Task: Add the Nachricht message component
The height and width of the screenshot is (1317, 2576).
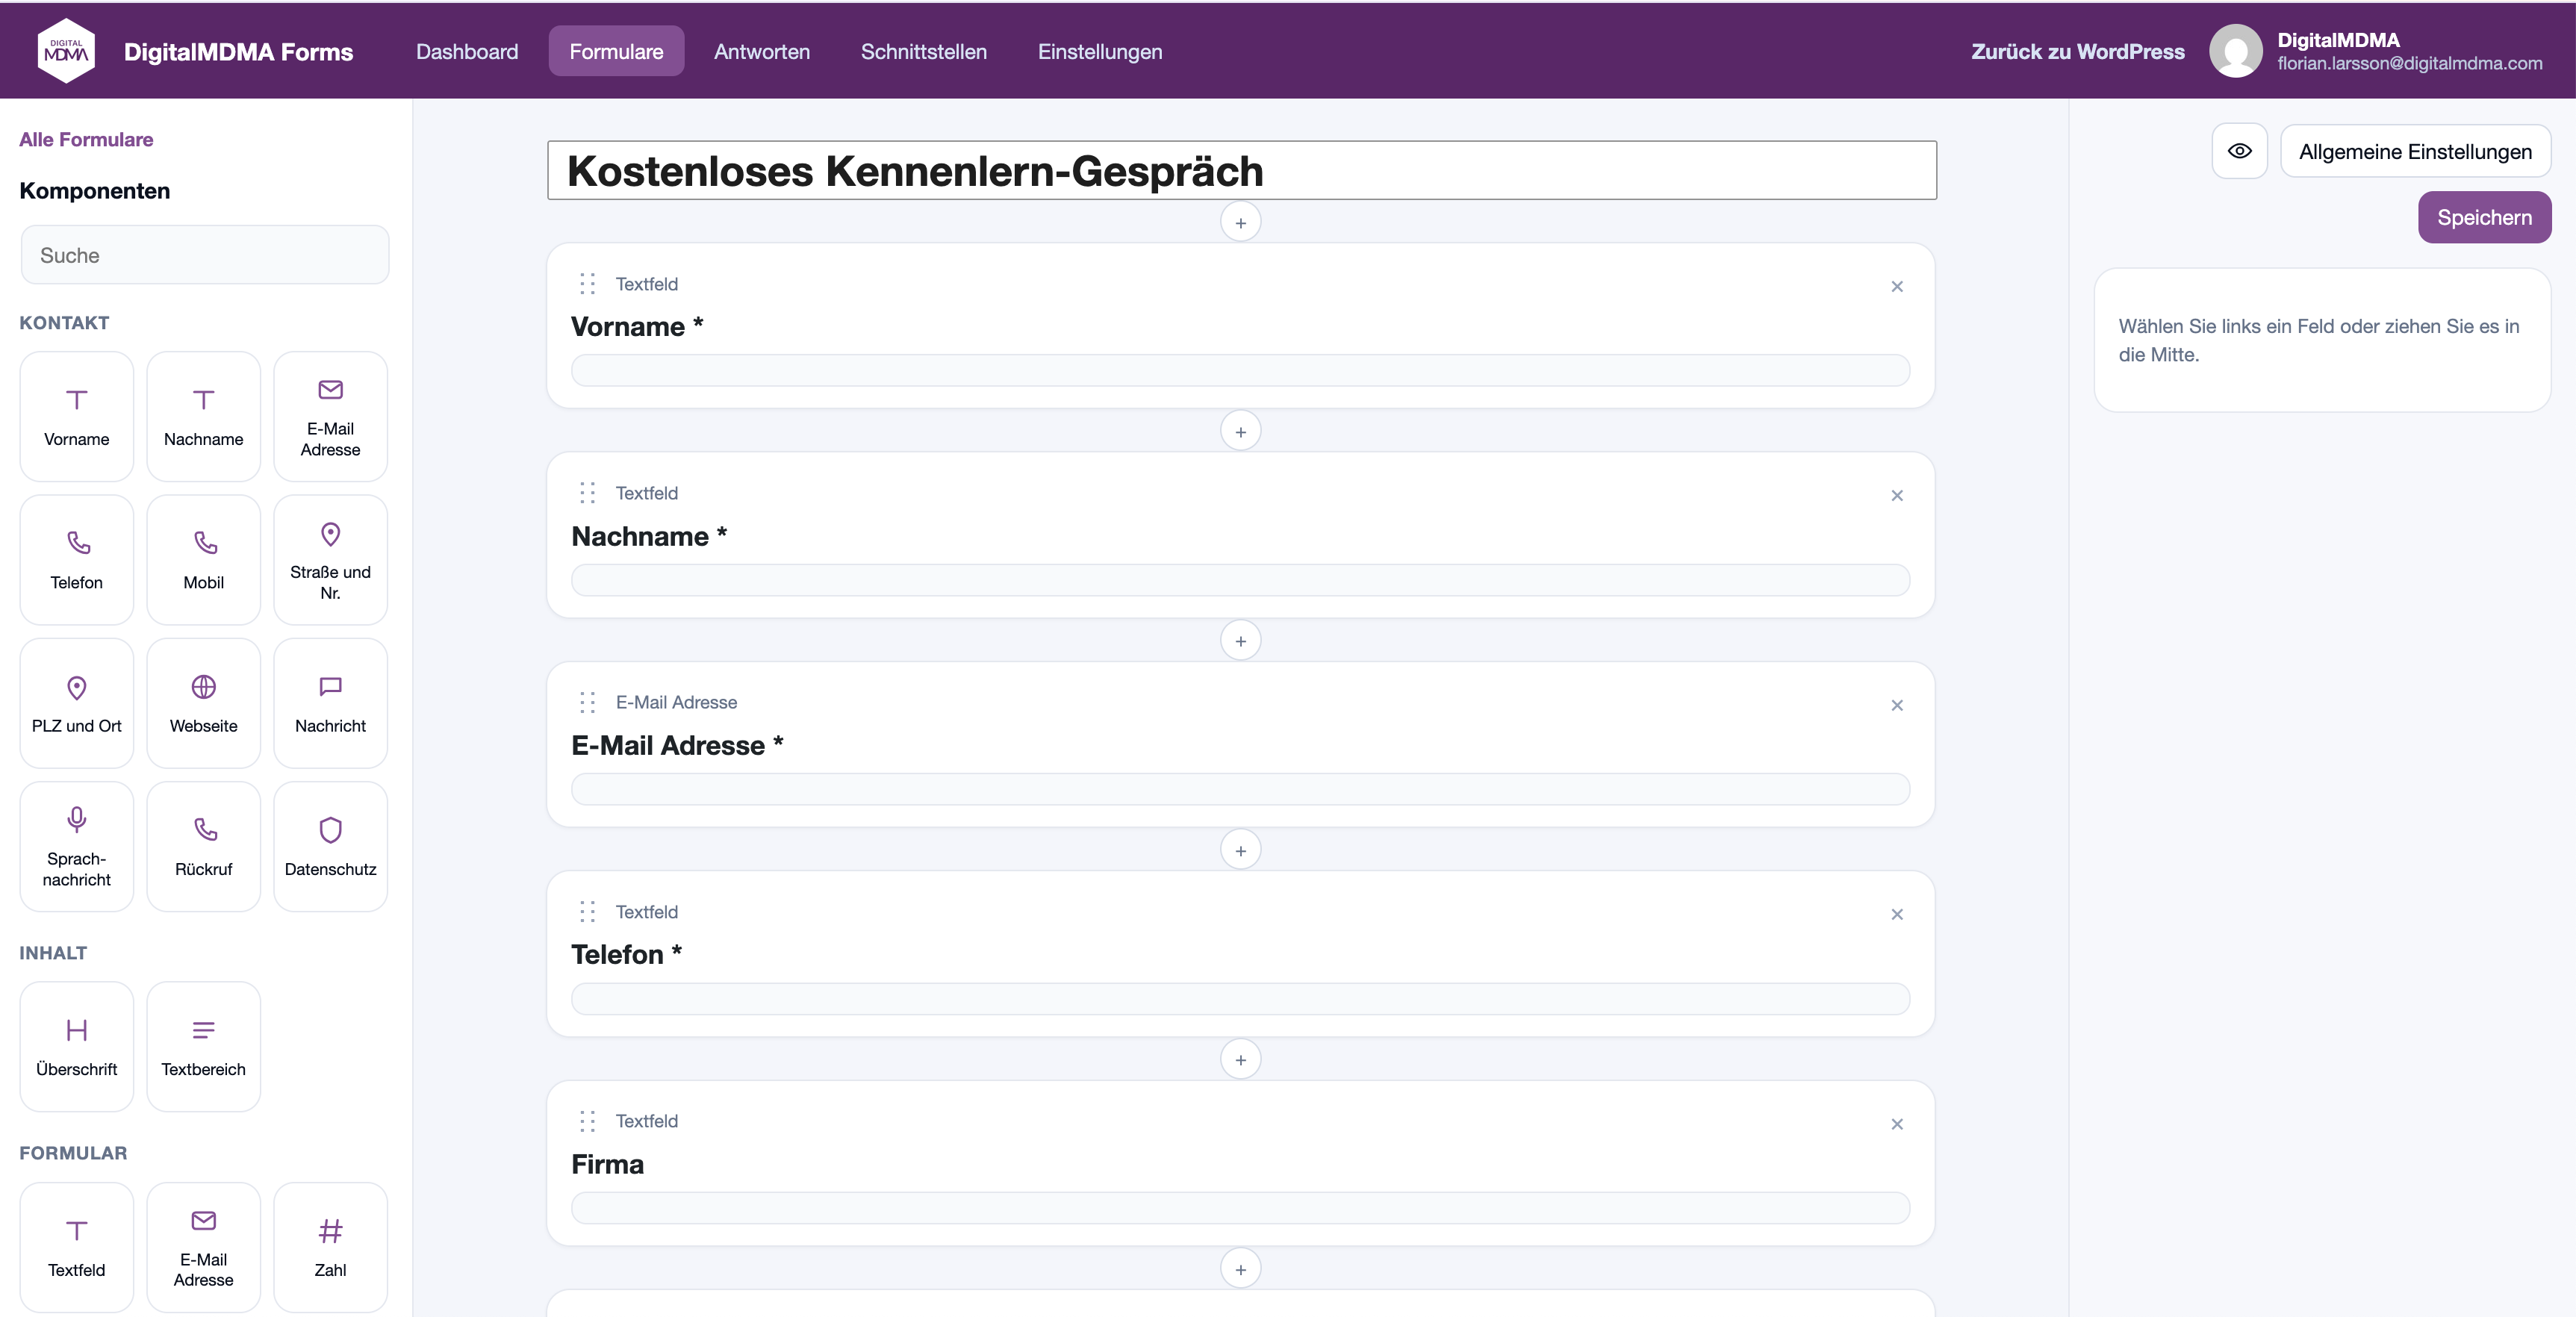Action: [x=330, y=703]
